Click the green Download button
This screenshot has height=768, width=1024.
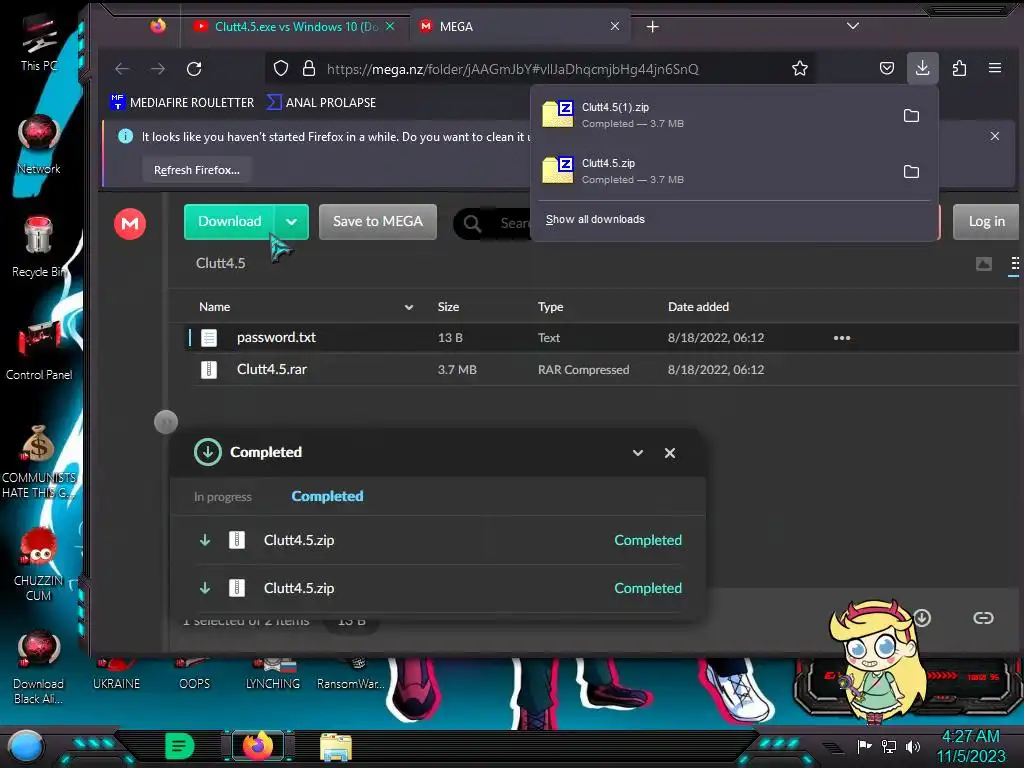pos(229,222)
